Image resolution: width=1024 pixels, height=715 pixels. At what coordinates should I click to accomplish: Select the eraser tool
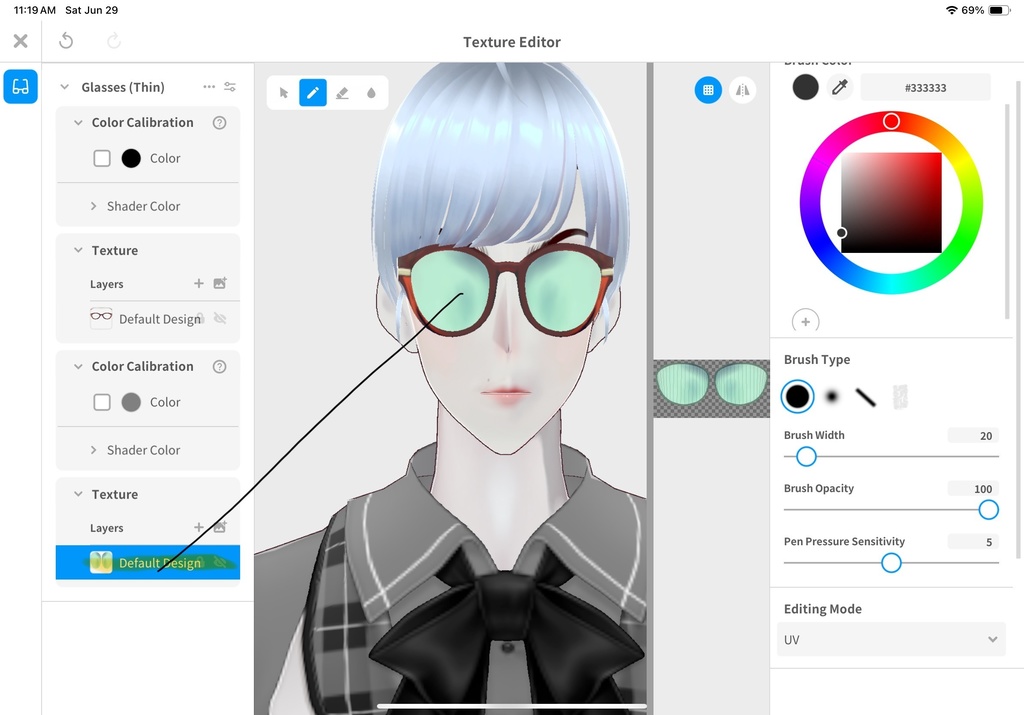(x=342, y=93)
